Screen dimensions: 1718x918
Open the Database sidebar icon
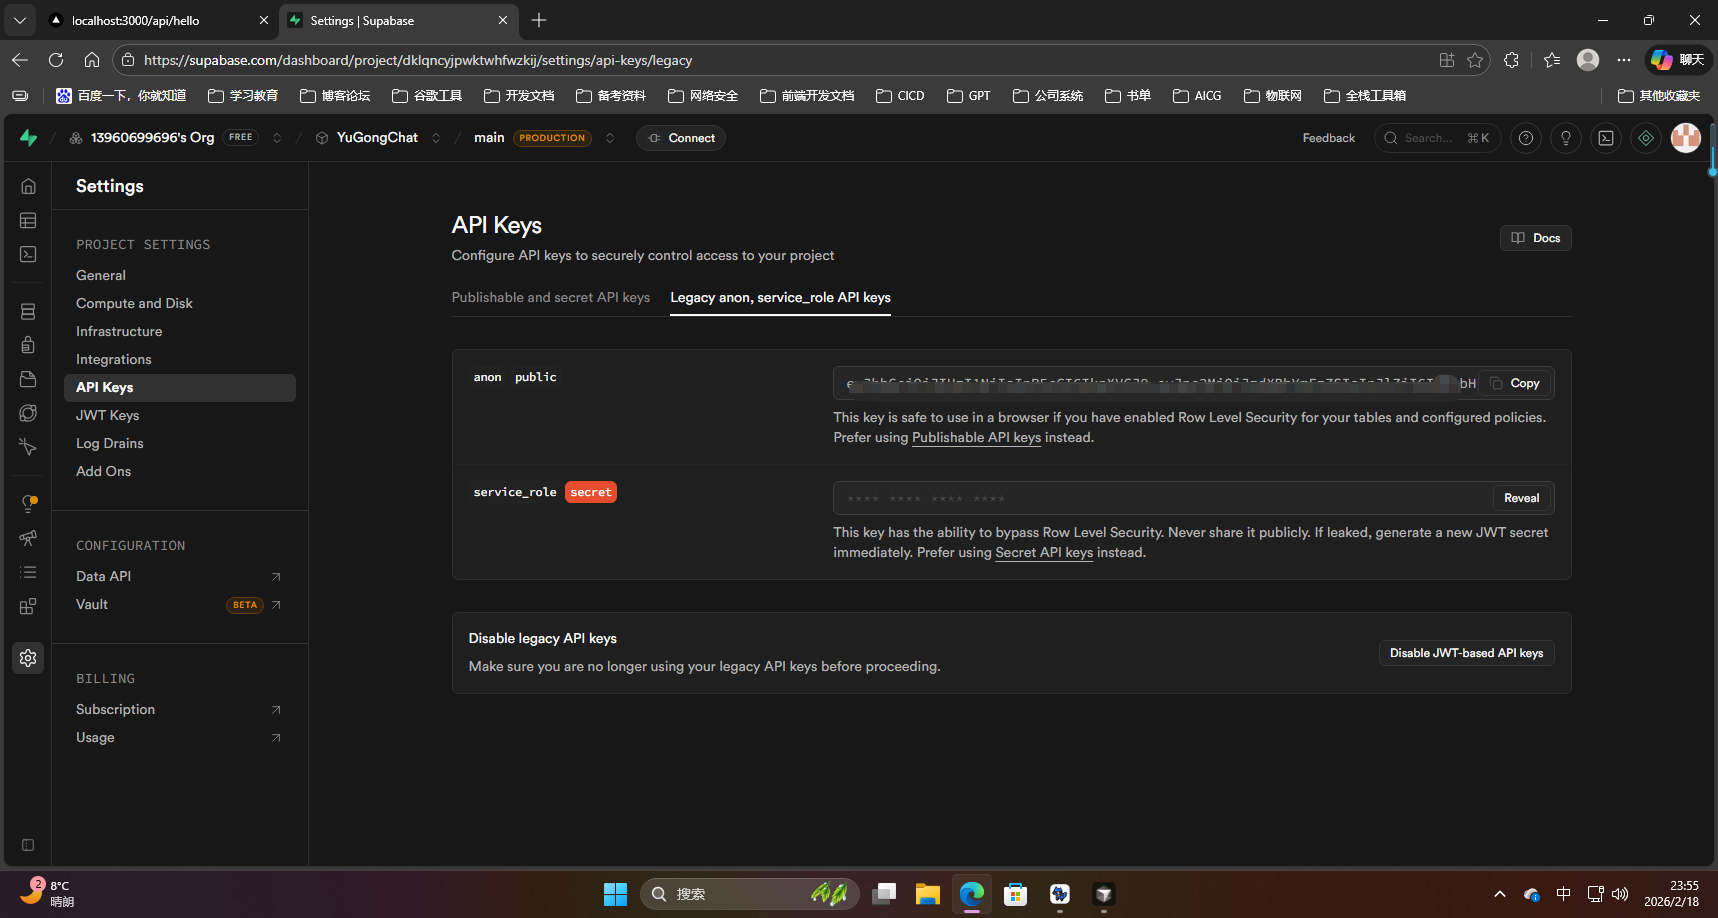tap(28, 312)
